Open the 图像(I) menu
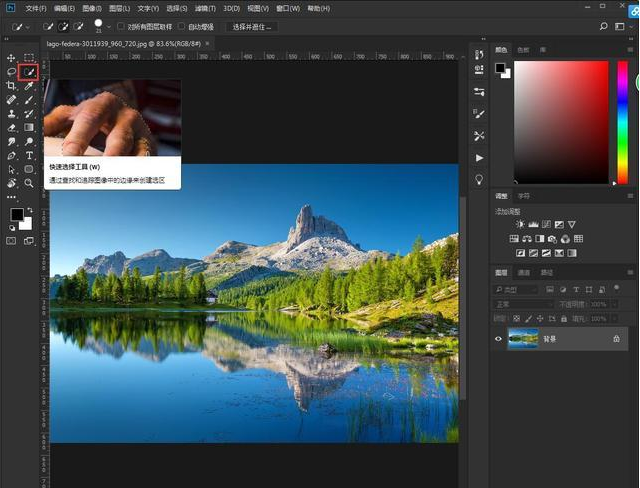The height and width of the screenshot is (488, 640). pos(92,8)
